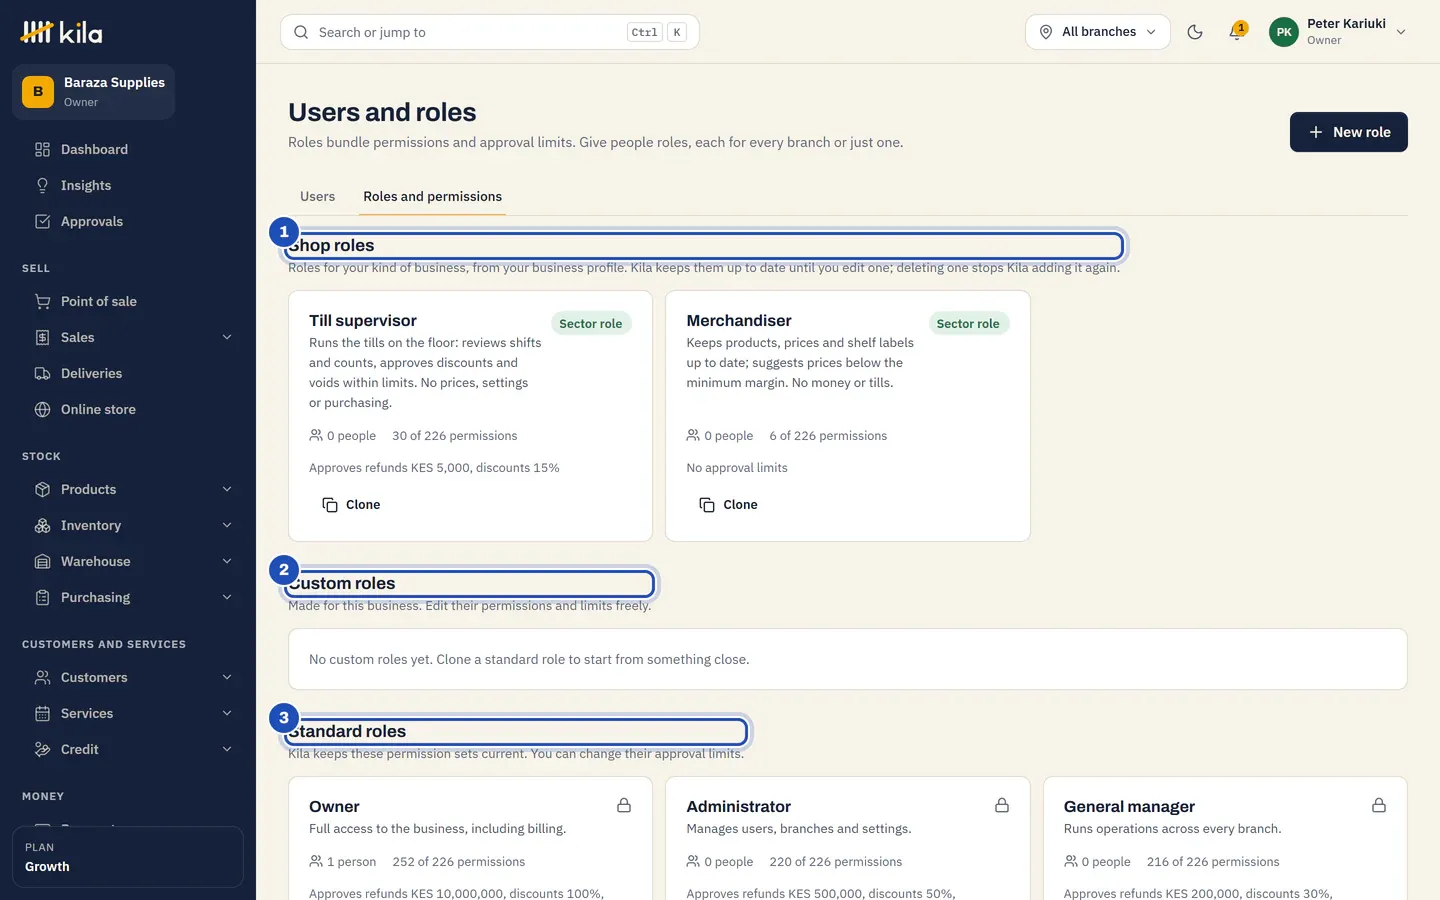1440x900 pixels.
Task: Click '30 of 226 permissions' text
Action: tap(455, 436)
